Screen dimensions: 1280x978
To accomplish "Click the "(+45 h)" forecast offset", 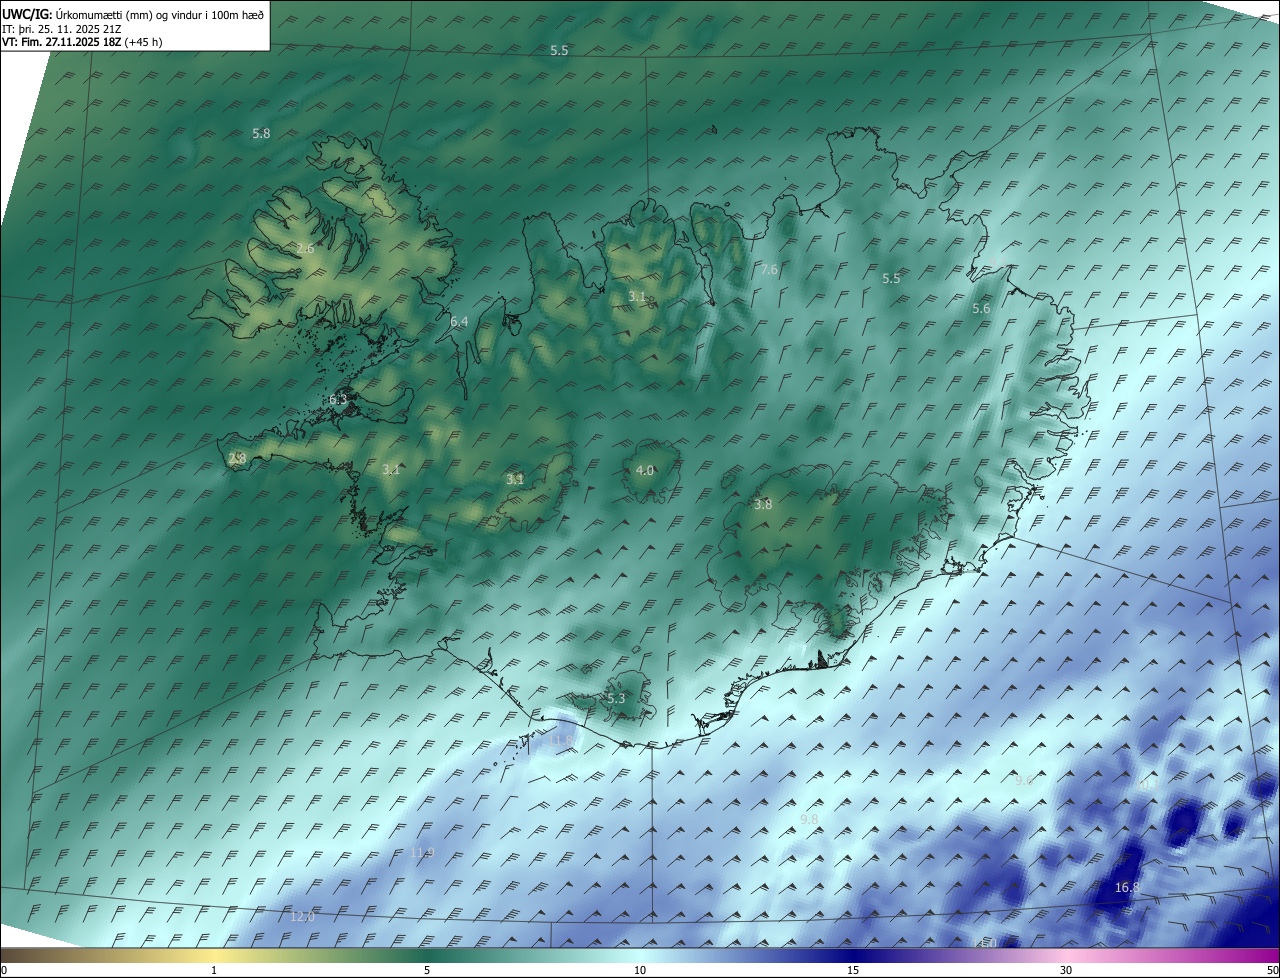I will 144,42.
